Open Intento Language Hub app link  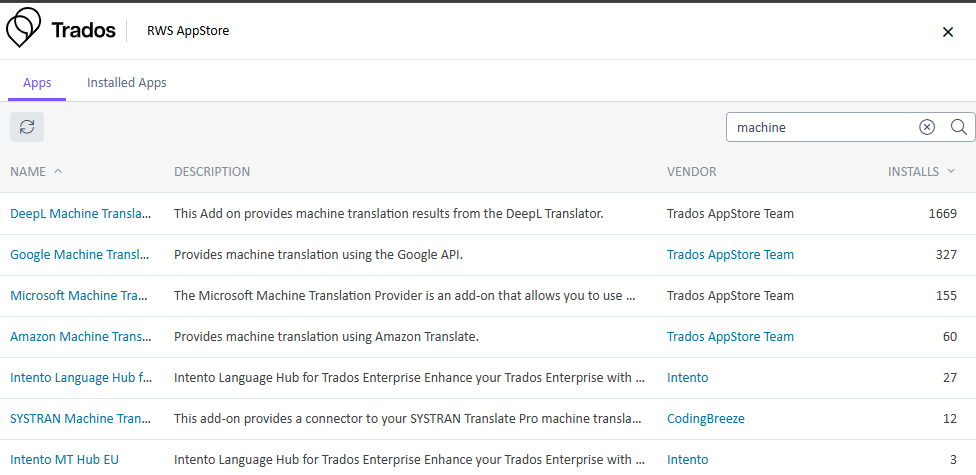80,377
